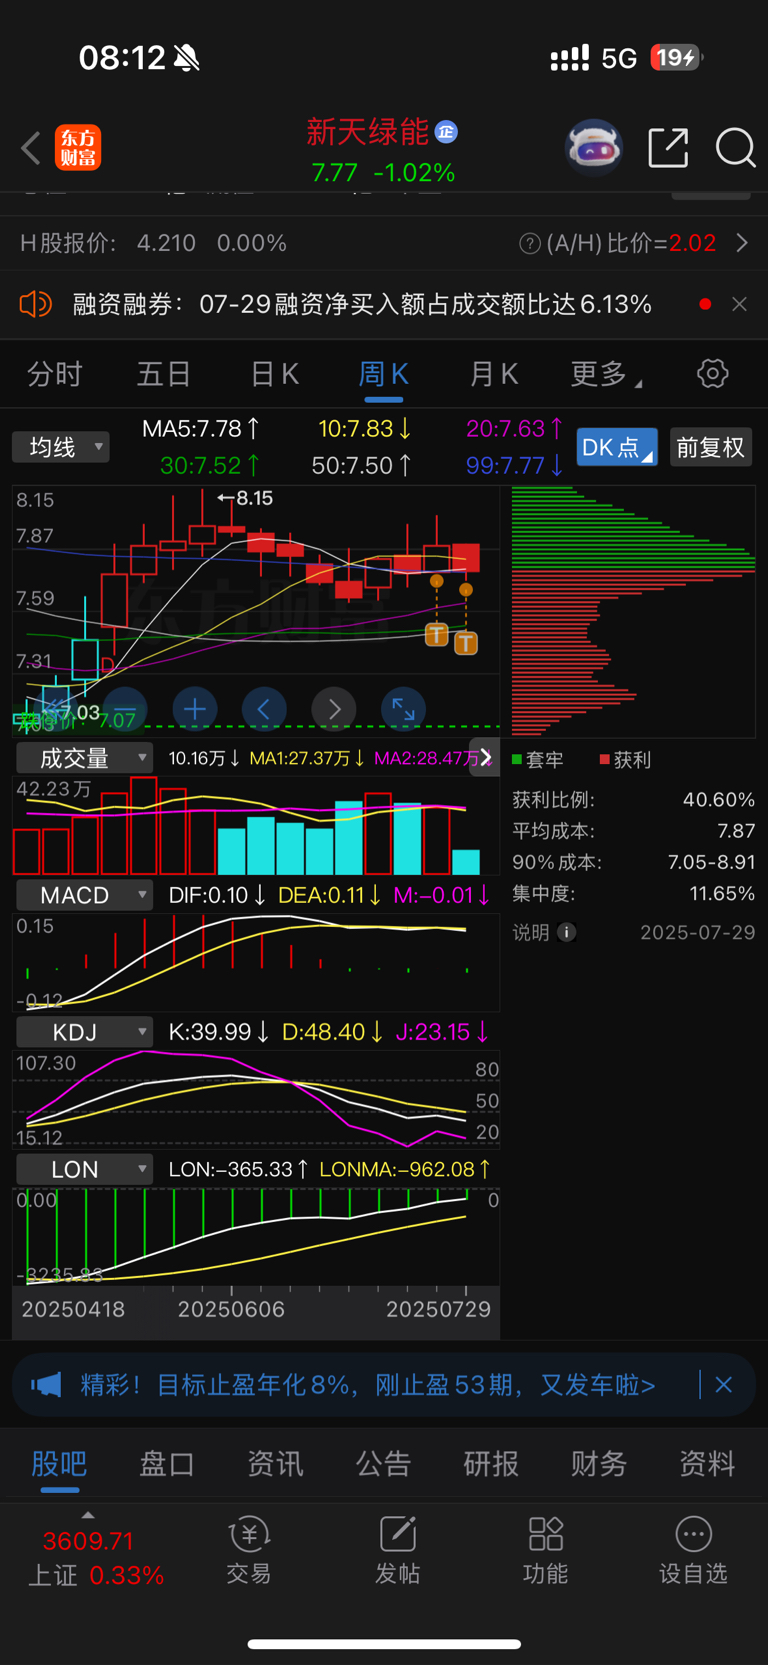
Task: Move chart right with next arrow
Action: [x=334, y=709]
